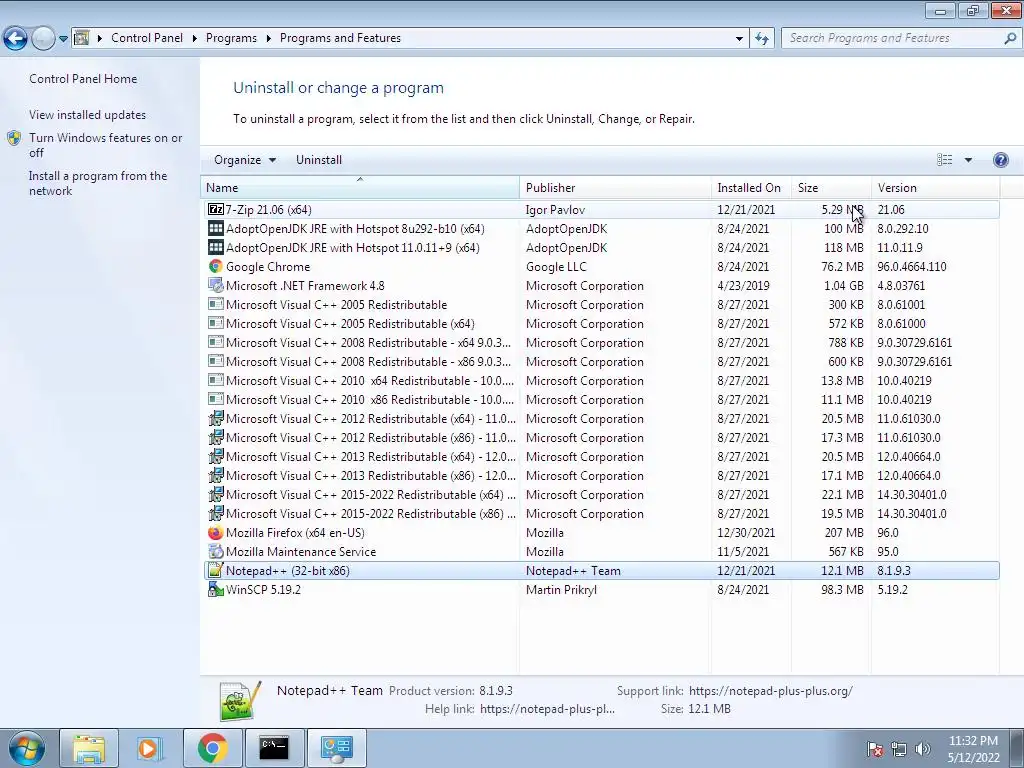Image resolution: width=1024 pixels, height=768 pixels.
Task: Click the Google LLC publisher cell
Action: (556, 266)
